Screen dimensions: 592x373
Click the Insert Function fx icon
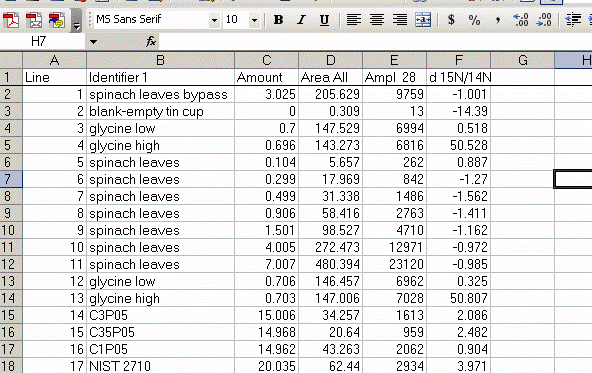point(151,41)
